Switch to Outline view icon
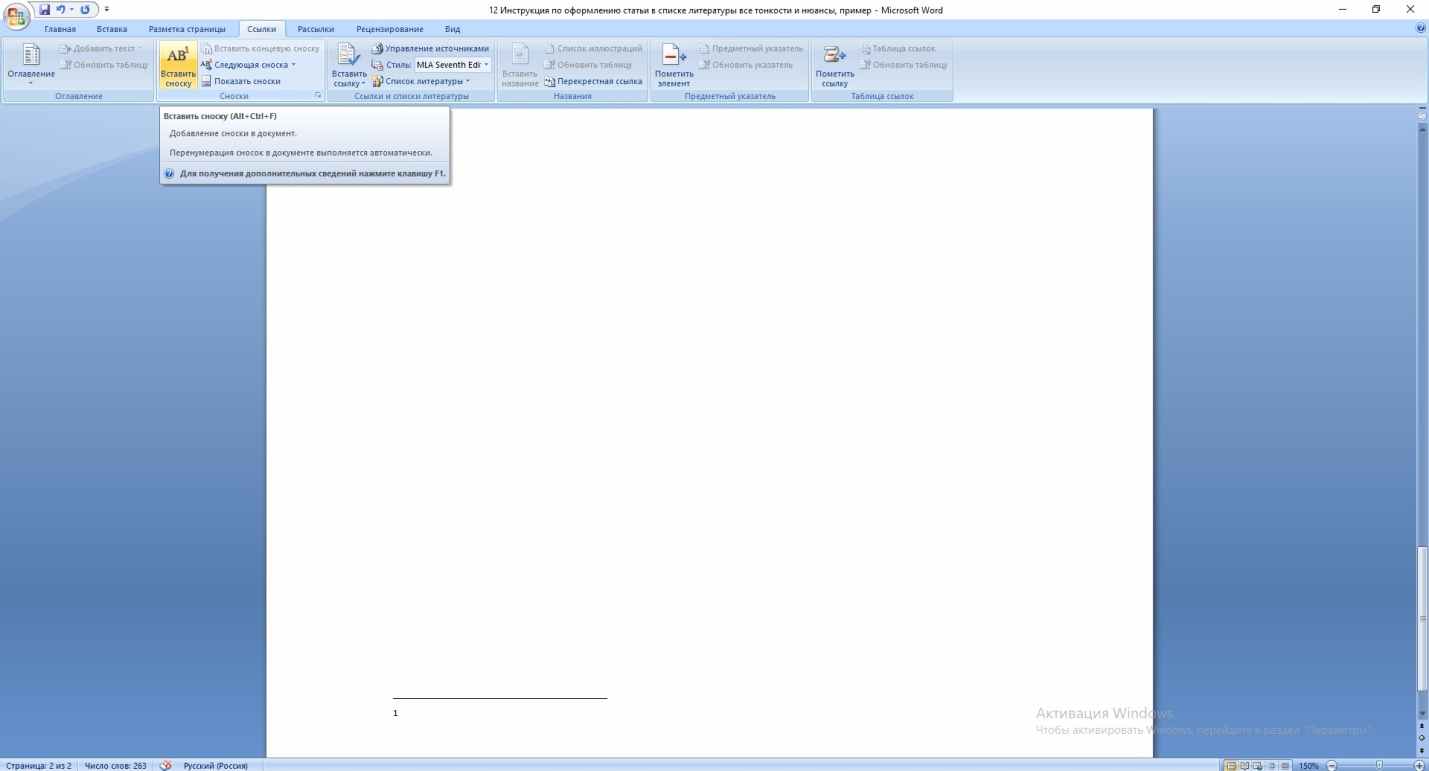The width and height of the screenshot is (1429, 771). tap(1271, 765)
